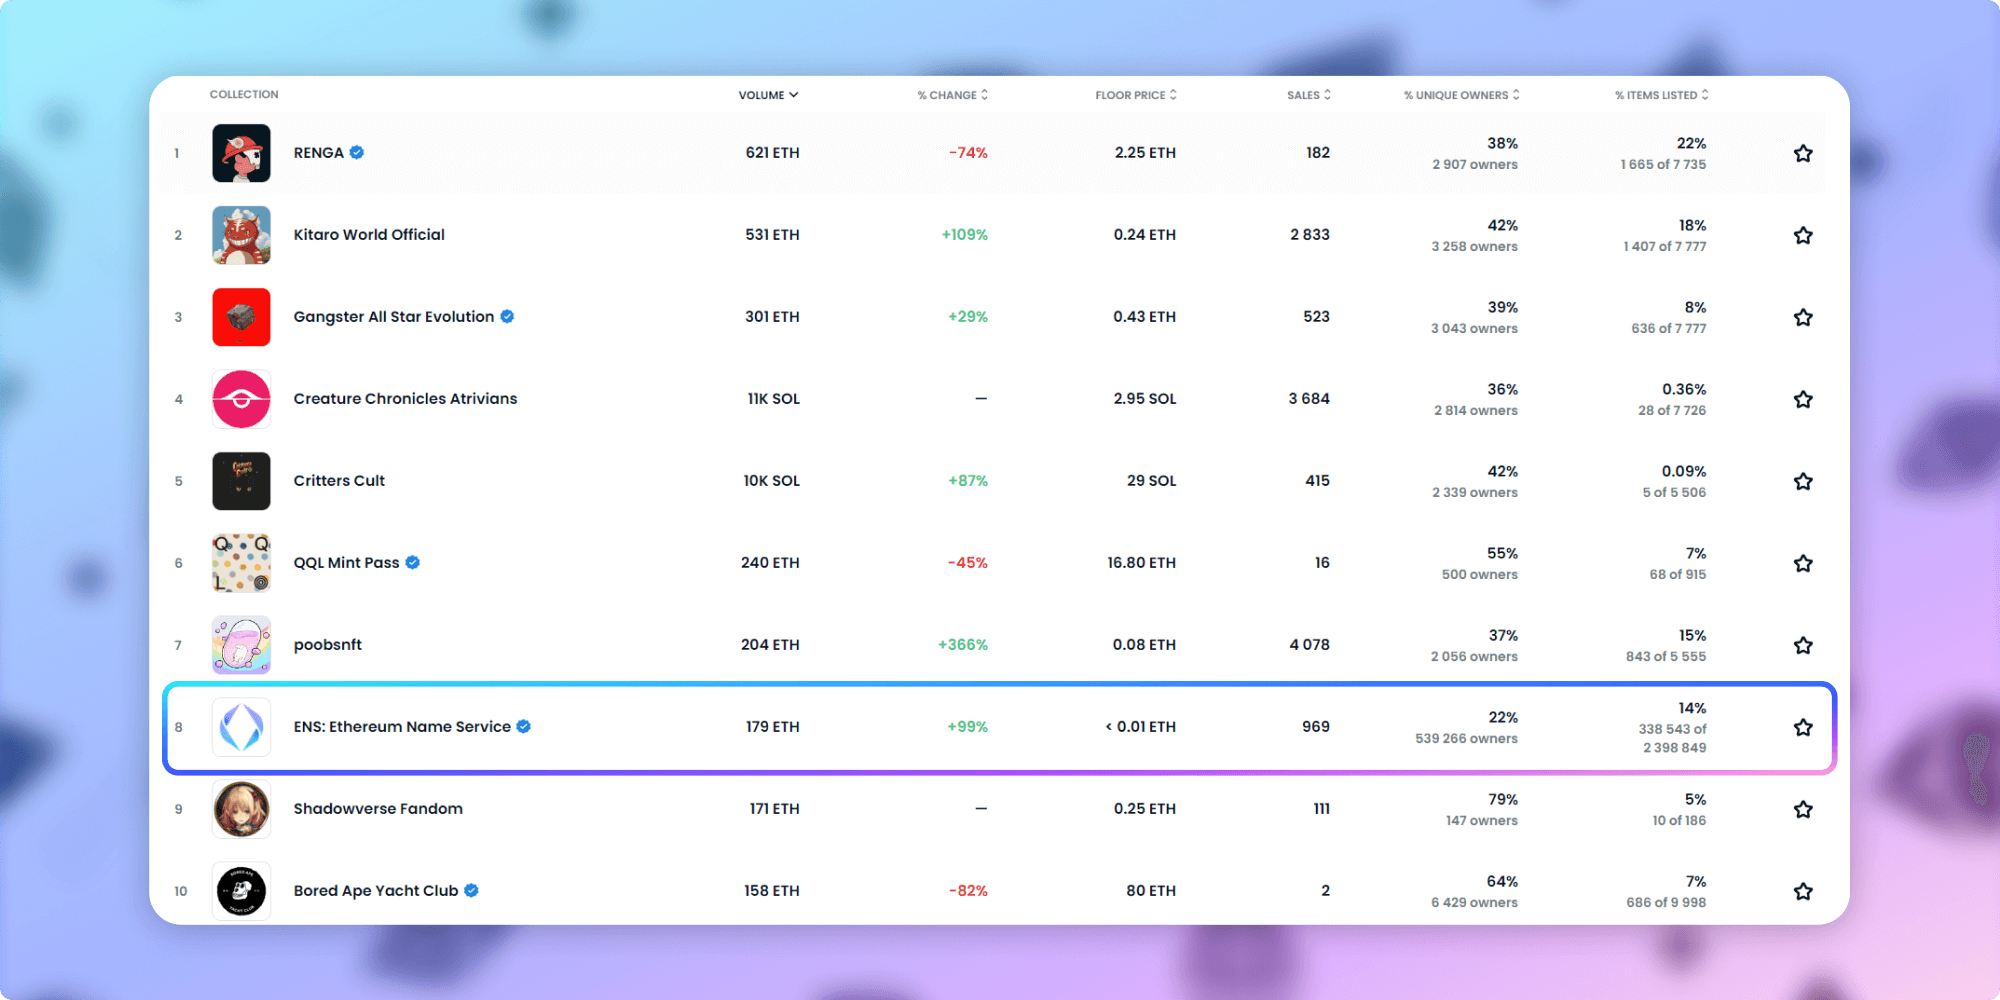The image size is (2000, 1000).
Task: Toggle QQL Mint Pass favorite star
Action: (x=1803, y=563)
